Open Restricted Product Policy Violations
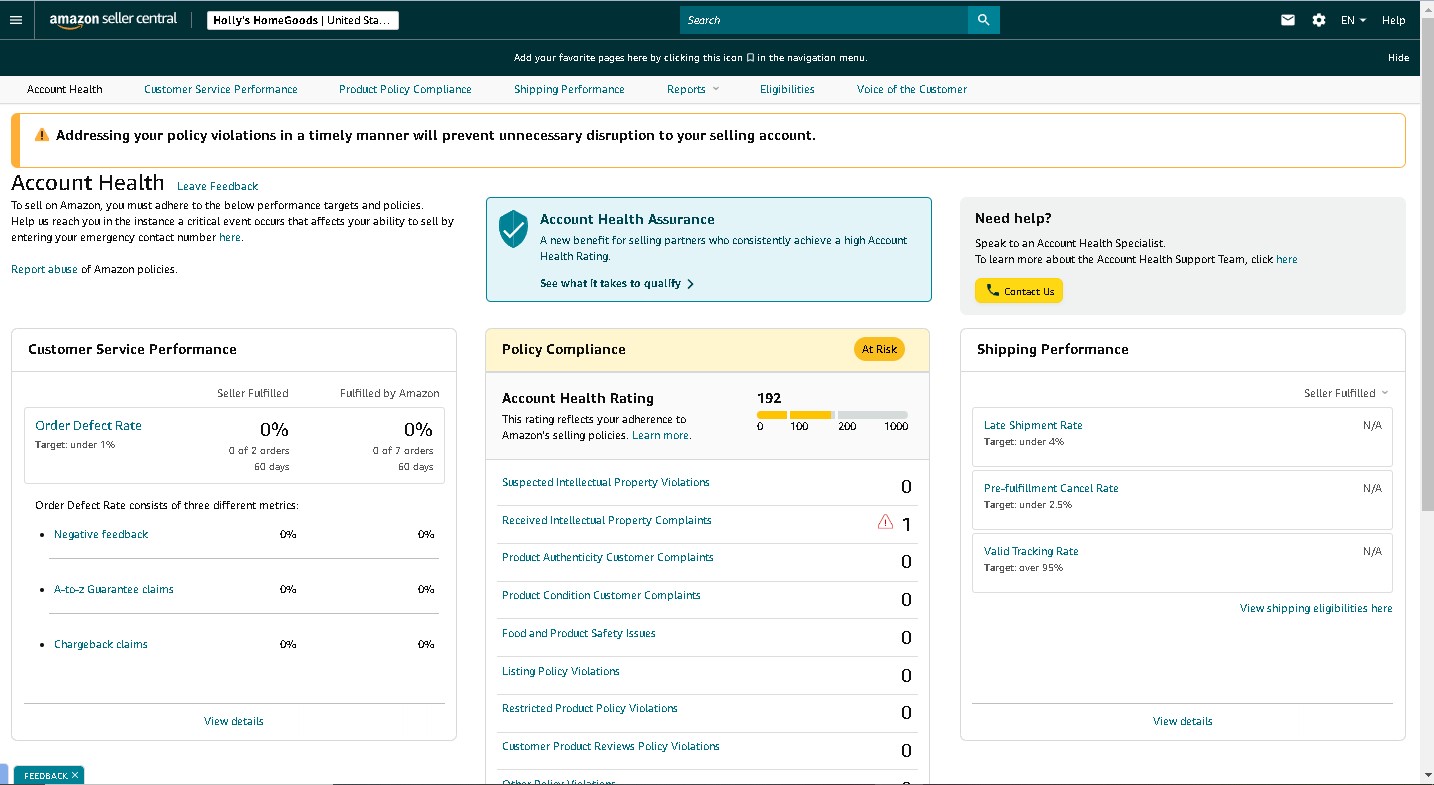The width and height of the screenshot is (1434, 785). 590,708
